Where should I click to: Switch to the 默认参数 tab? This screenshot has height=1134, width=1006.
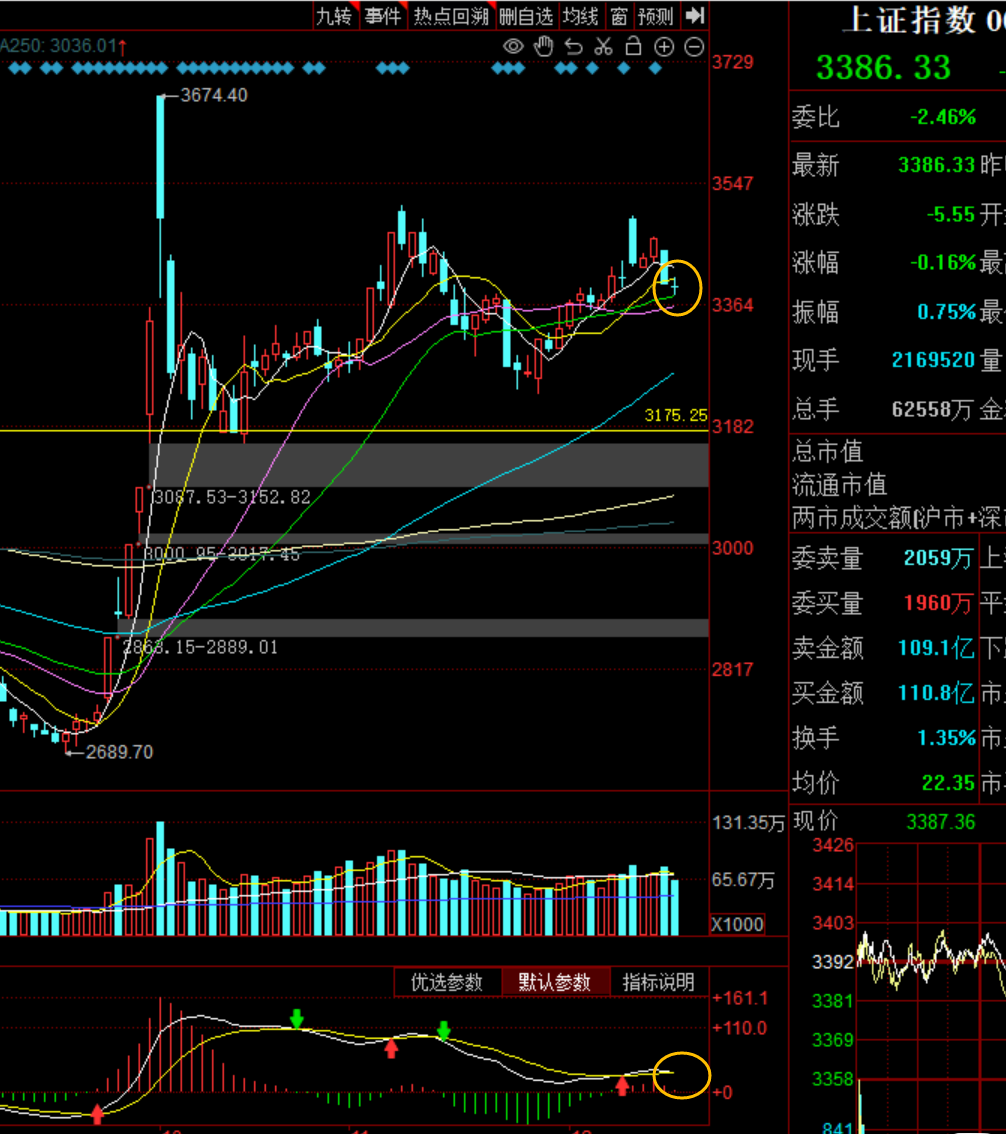(x=555, y=982)
